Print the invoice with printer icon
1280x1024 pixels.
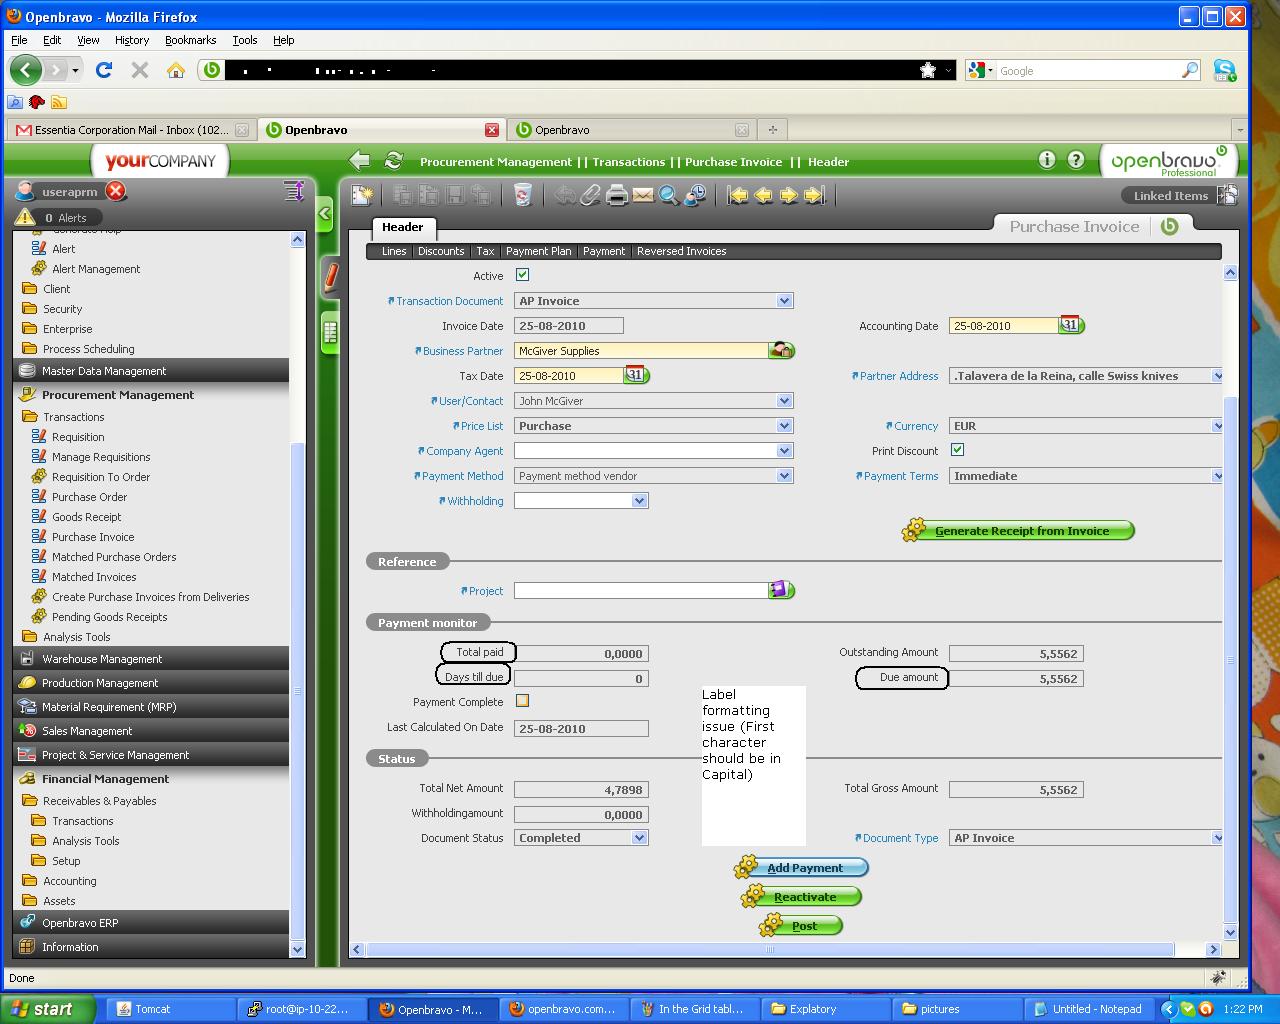617,195
